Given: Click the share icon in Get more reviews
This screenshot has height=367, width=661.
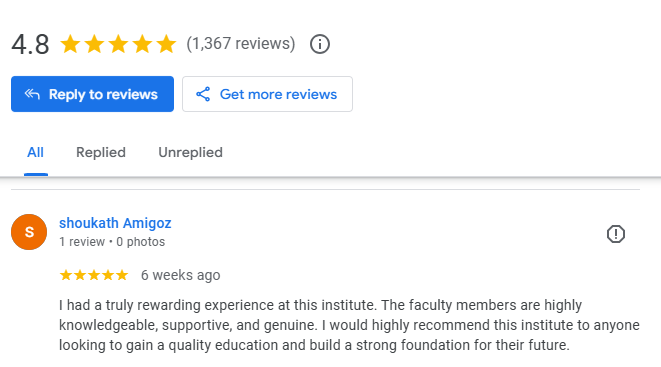Looking at the screenshot, I should (x=203, y=94).
